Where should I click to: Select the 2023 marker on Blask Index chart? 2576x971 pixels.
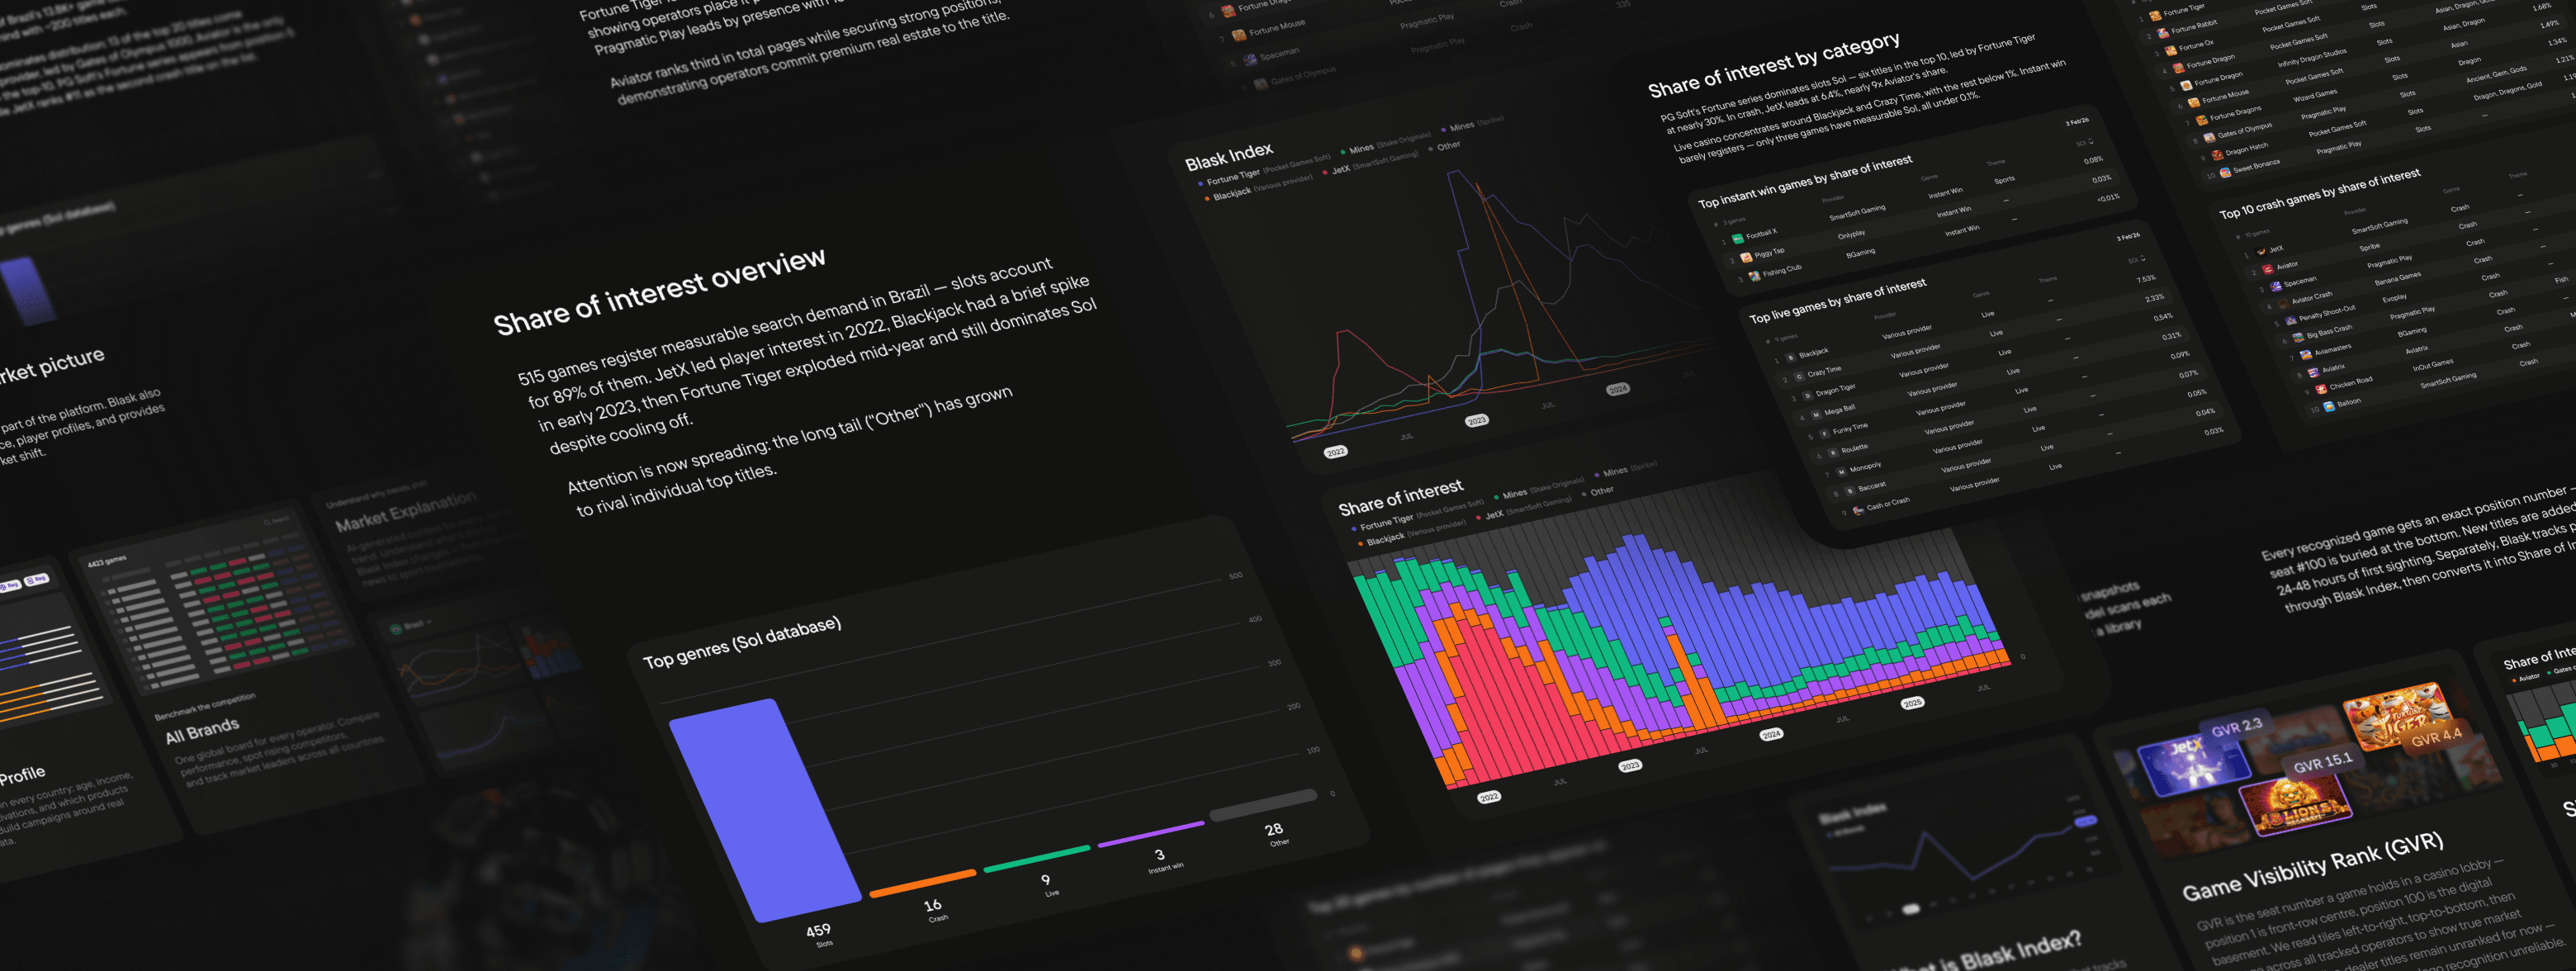(x=1476, y=421)
